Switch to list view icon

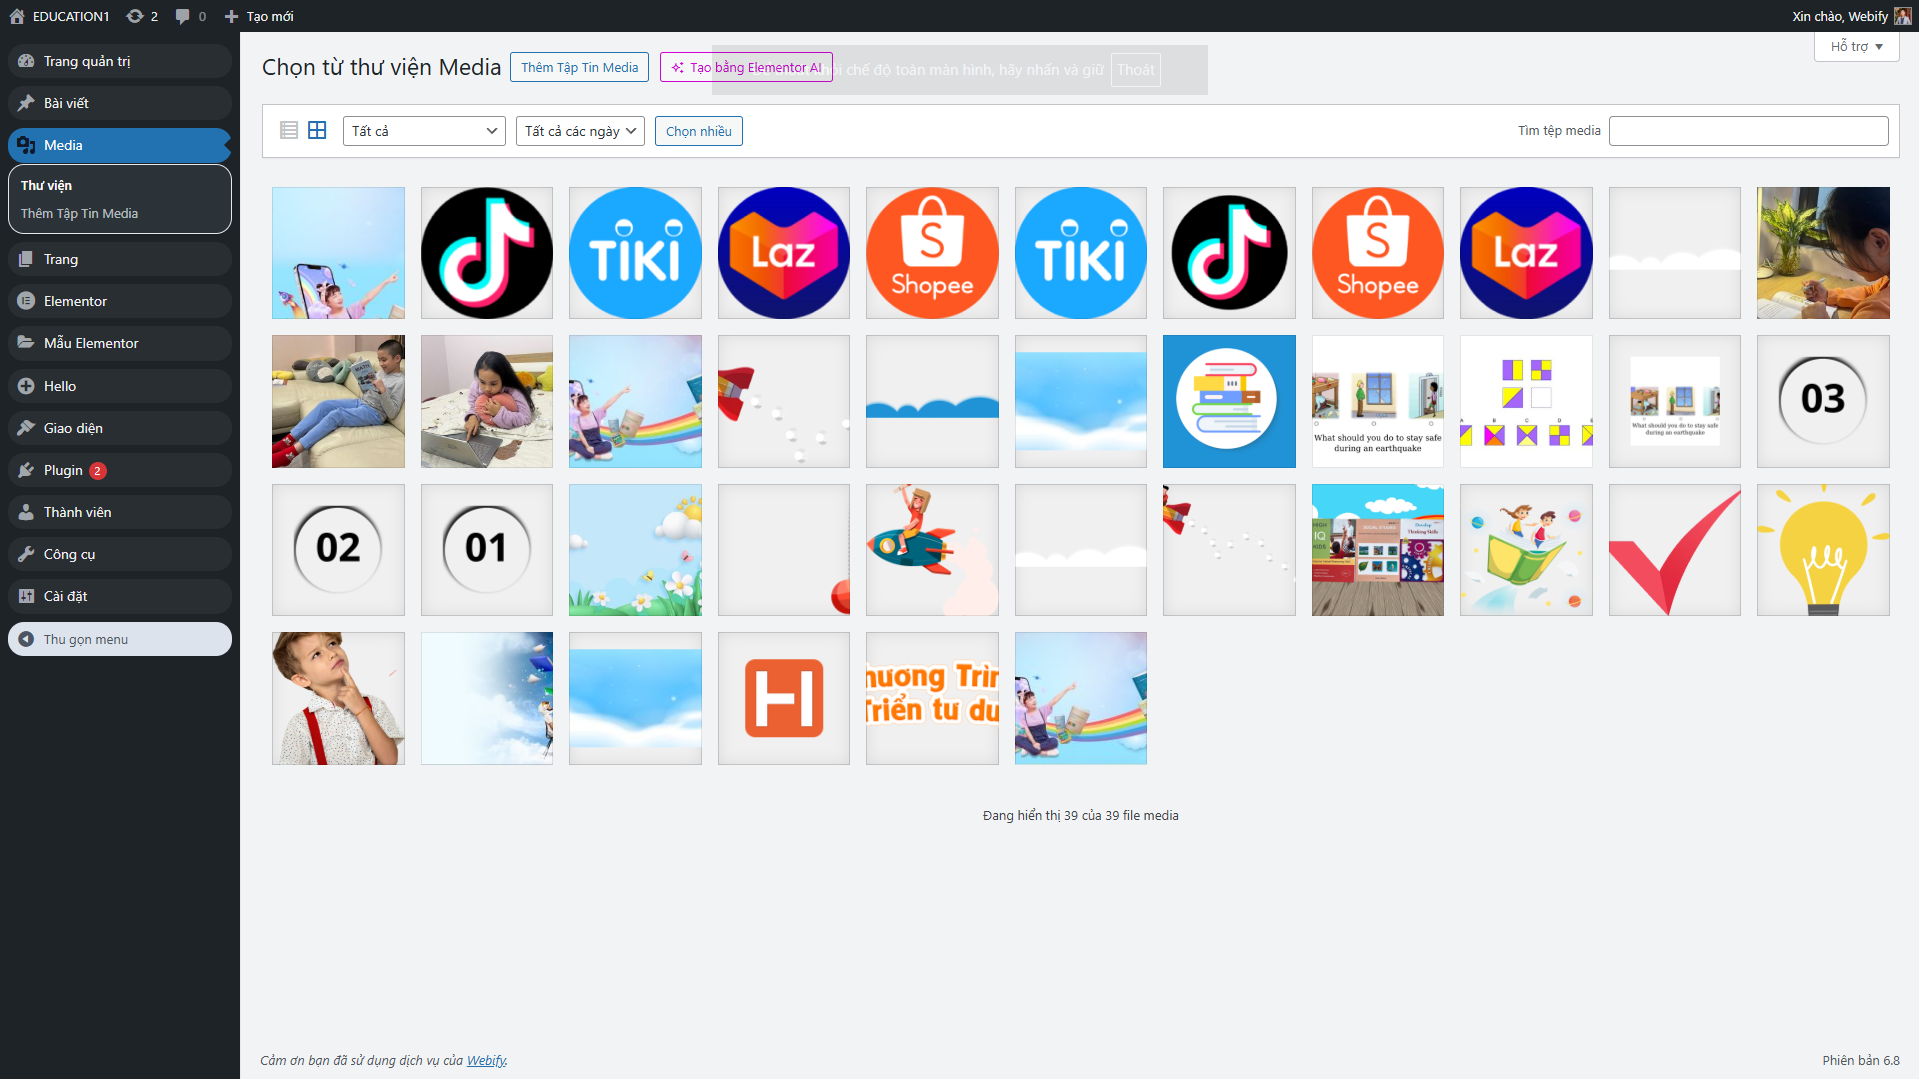click(289, 130)
